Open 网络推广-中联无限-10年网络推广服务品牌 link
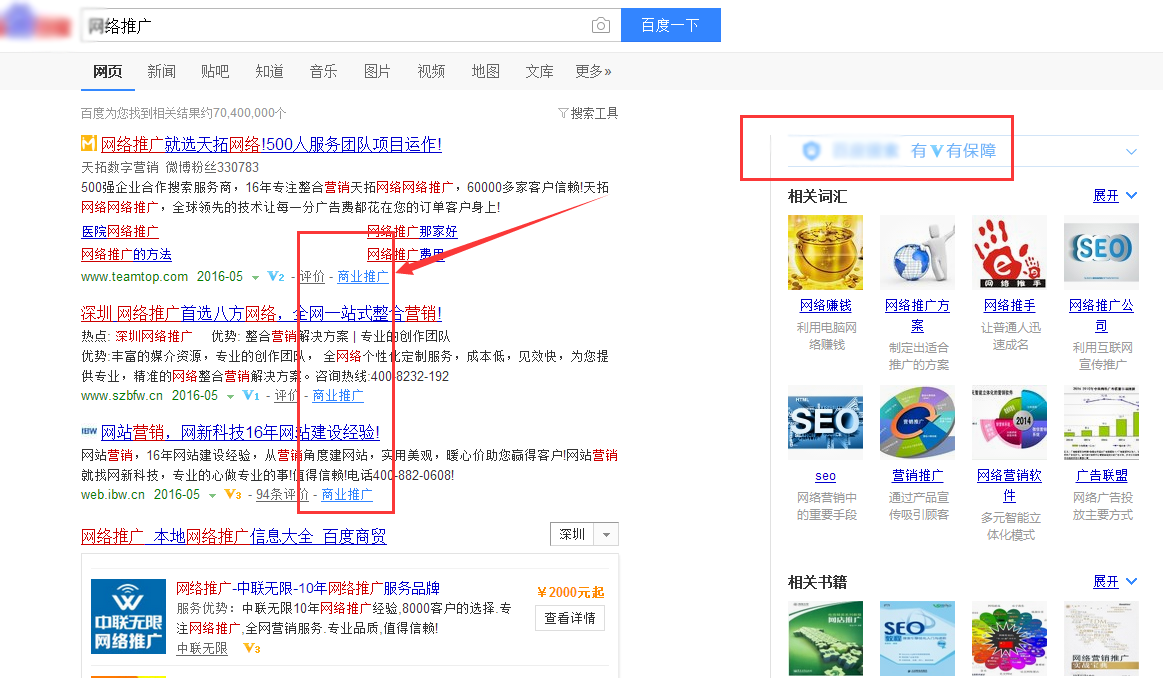The image size is (1163, 678). [308, 588]
